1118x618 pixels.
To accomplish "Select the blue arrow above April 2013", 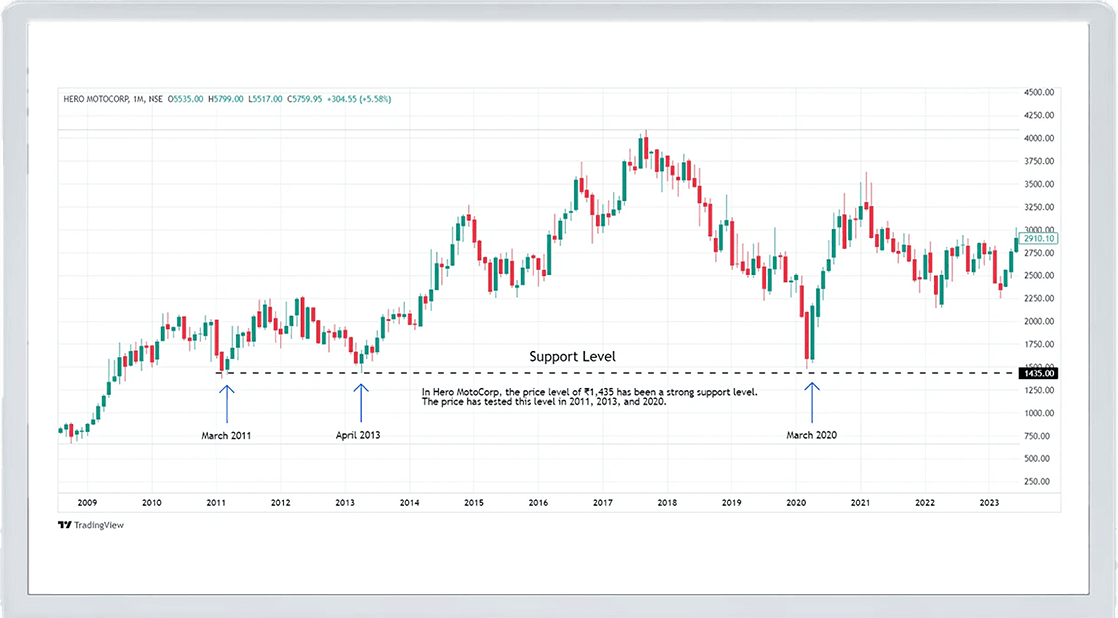I will (x=361, y=402).
